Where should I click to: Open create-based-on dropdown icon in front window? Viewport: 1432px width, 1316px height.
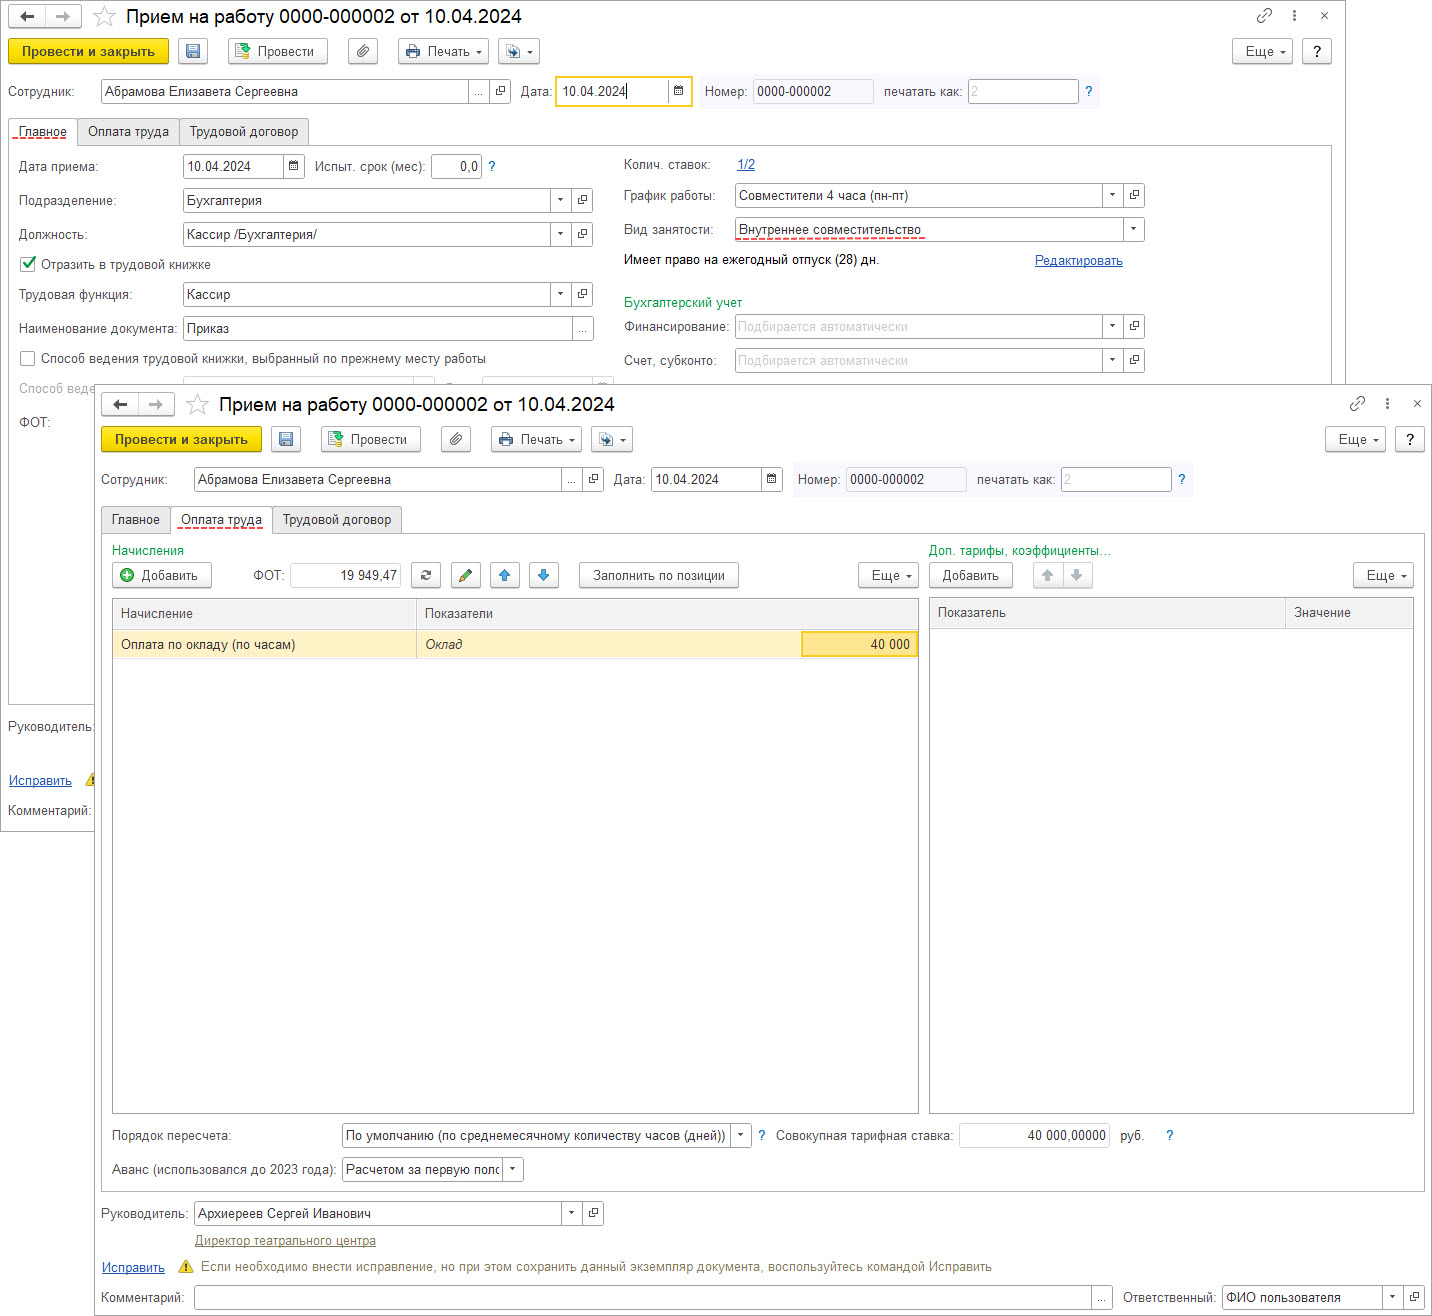tap(612, 439)
